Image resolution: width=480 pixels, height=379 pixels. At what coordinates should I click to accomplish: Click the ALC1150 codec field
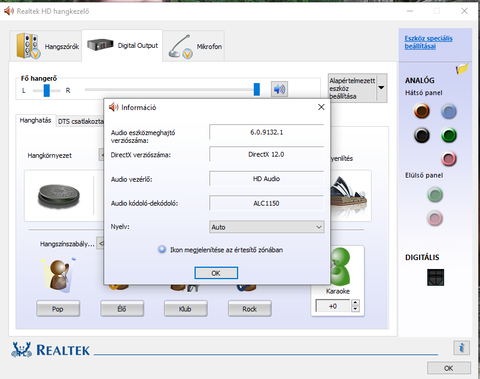[267, 203]
